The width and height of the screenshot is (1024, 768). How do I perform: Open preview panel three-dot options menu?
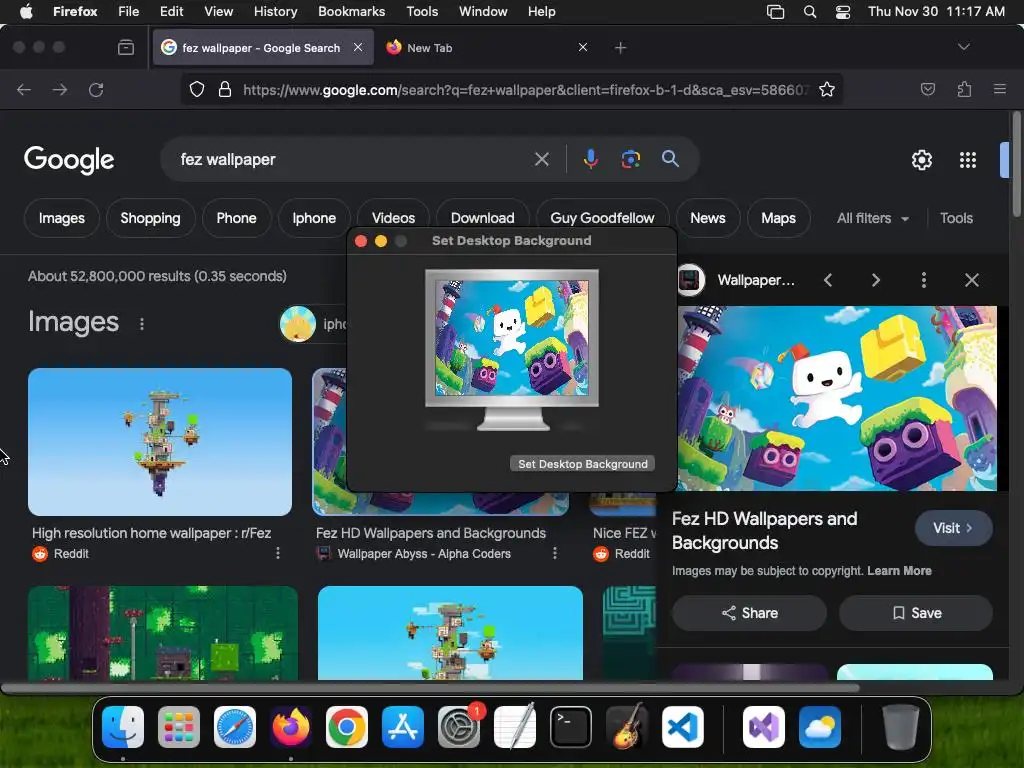click(923, 280)
